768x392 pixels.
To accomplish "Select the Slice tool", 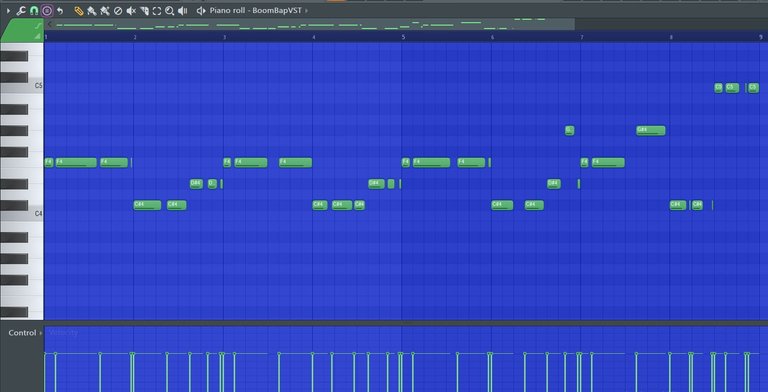I will [144, 11].
